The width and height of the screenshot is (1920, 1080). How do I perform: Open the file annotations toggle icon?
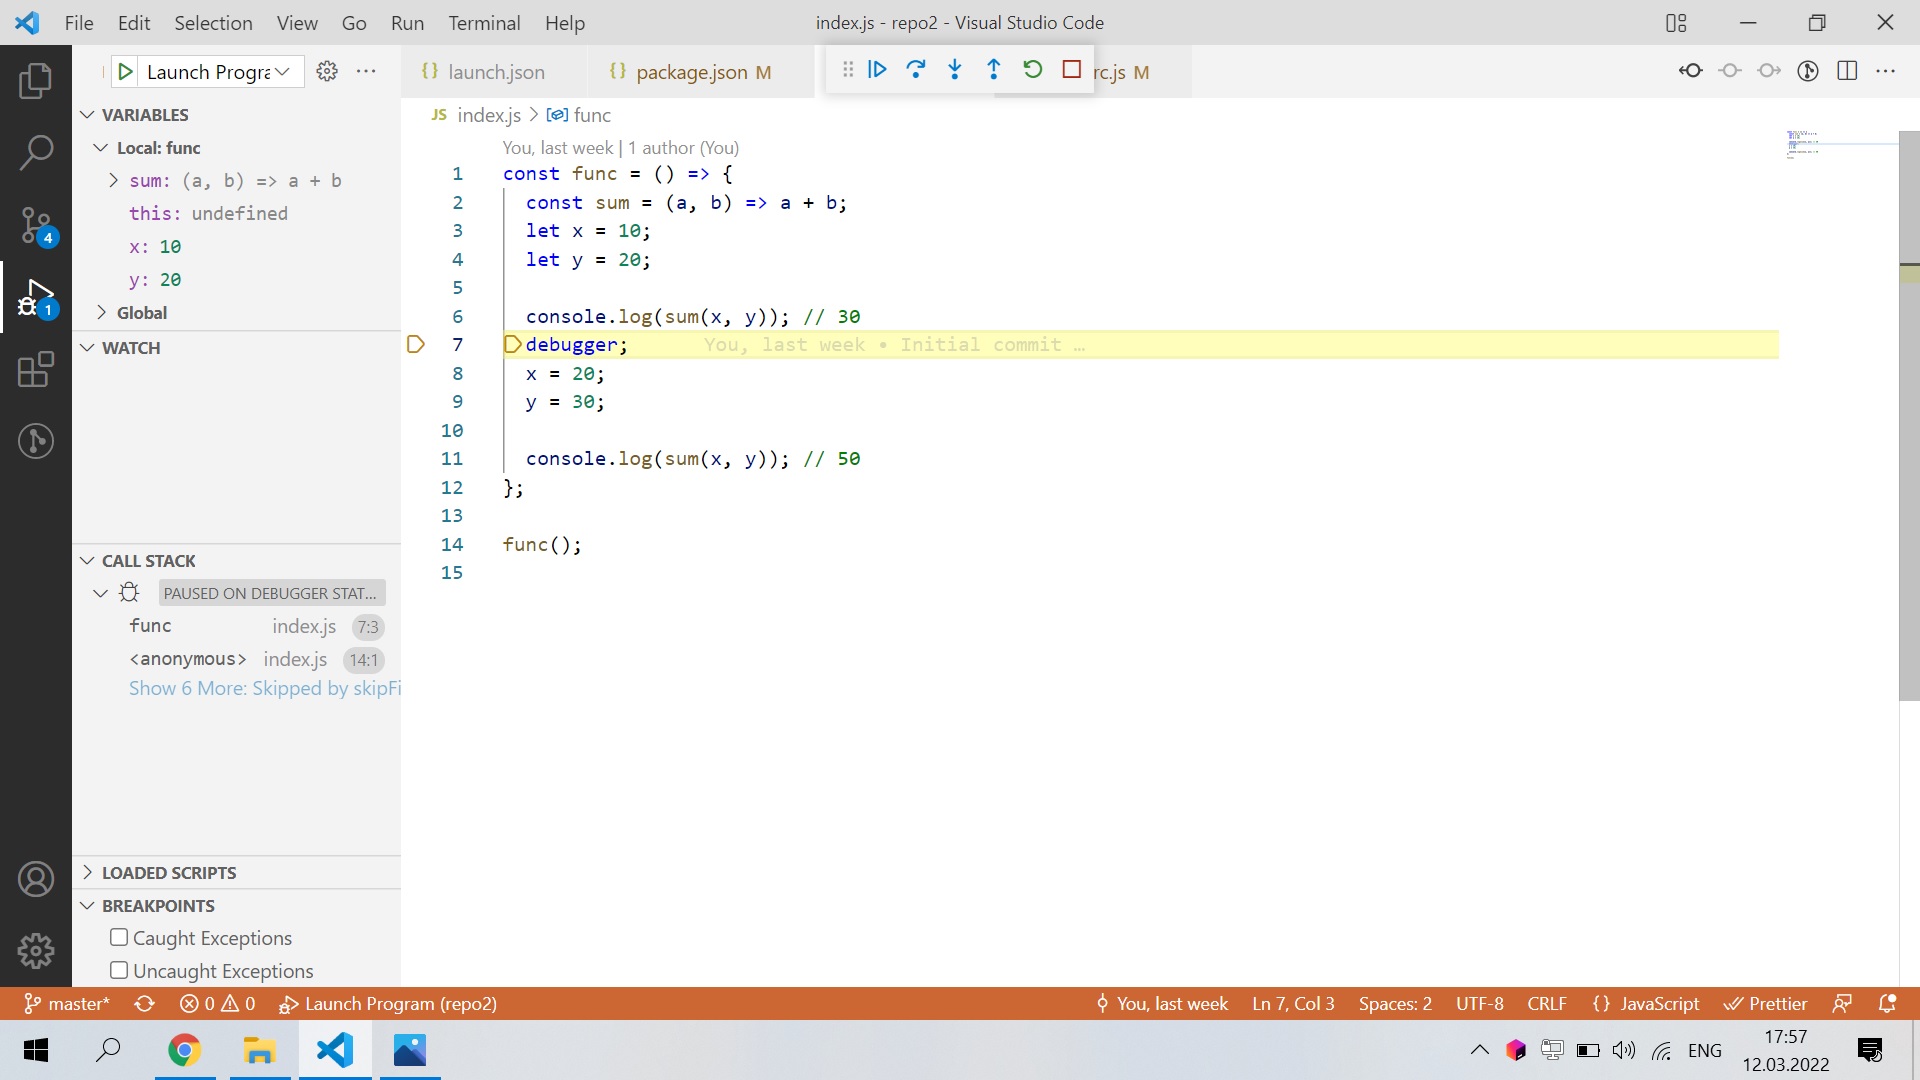coord(1808,71)
